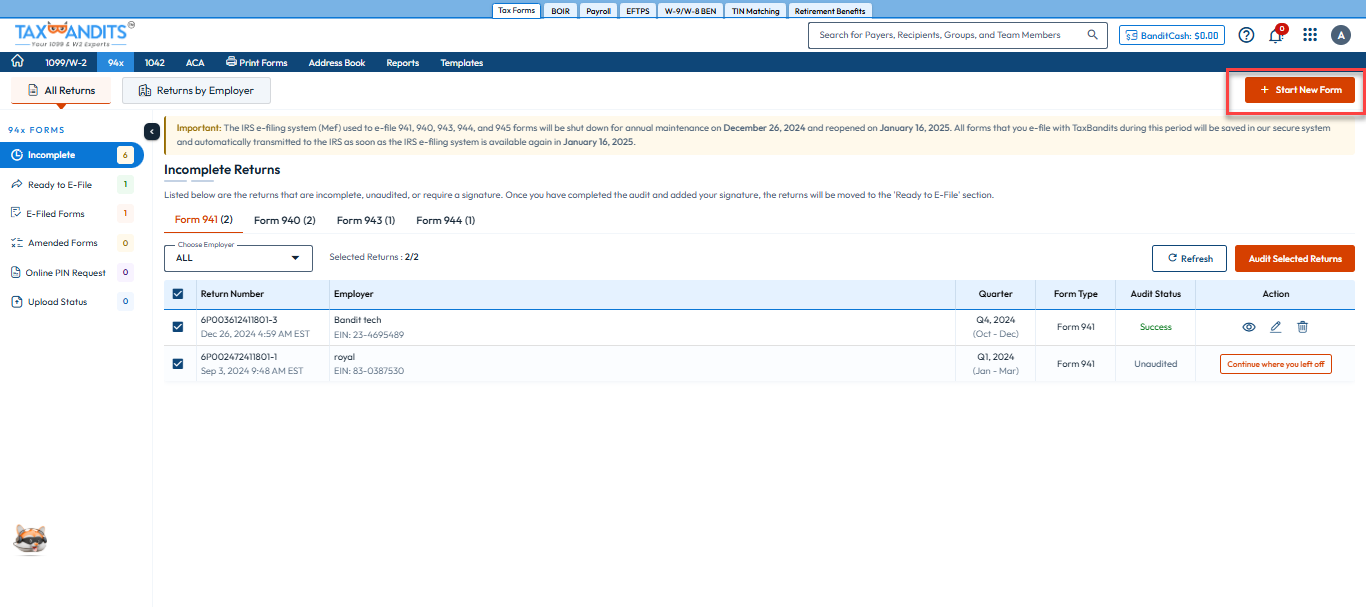Select the All Returns tab
Viewport: 1366px width, 607px height.
(x=61, y=90)
